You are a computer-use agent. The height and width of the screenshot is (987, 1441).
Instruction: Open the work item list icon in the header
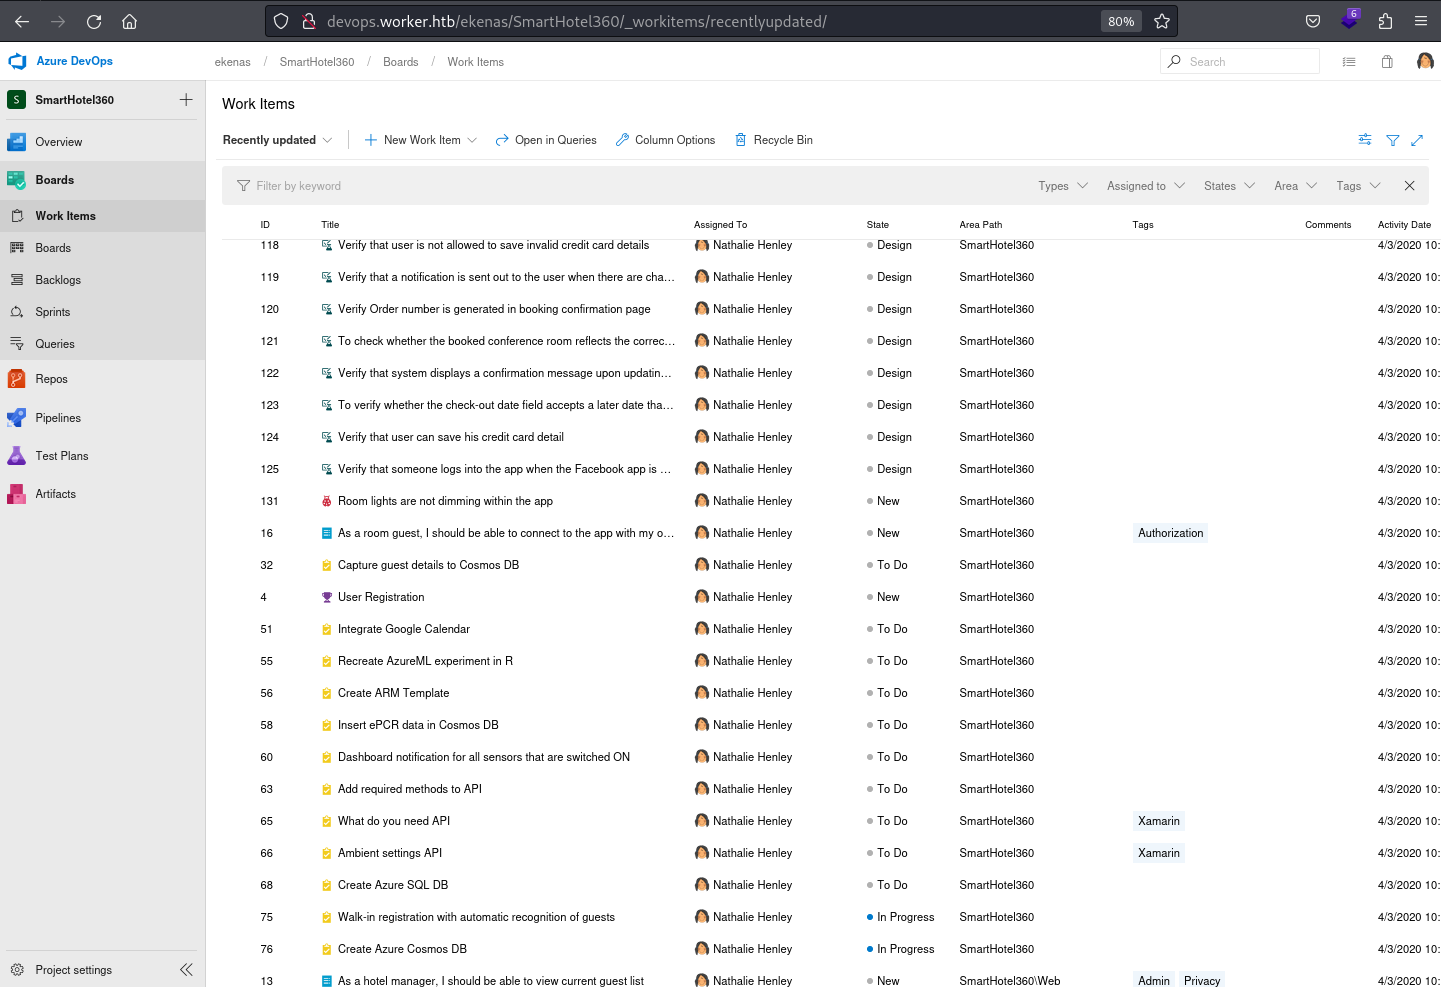pos(1349,62)
